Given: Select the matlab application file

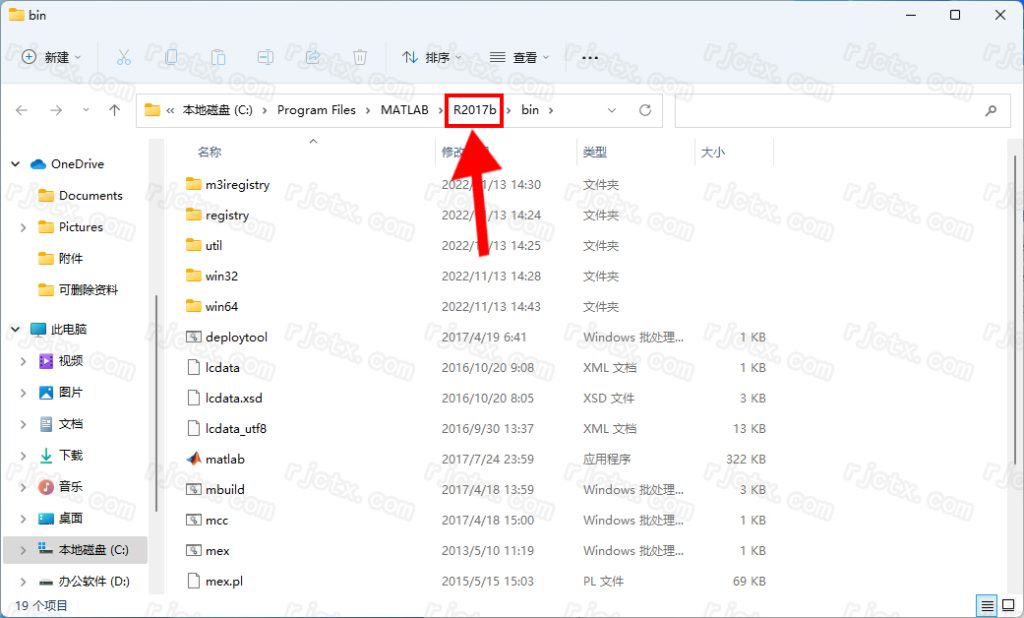Looking at the screenshot, I should 224,459.
